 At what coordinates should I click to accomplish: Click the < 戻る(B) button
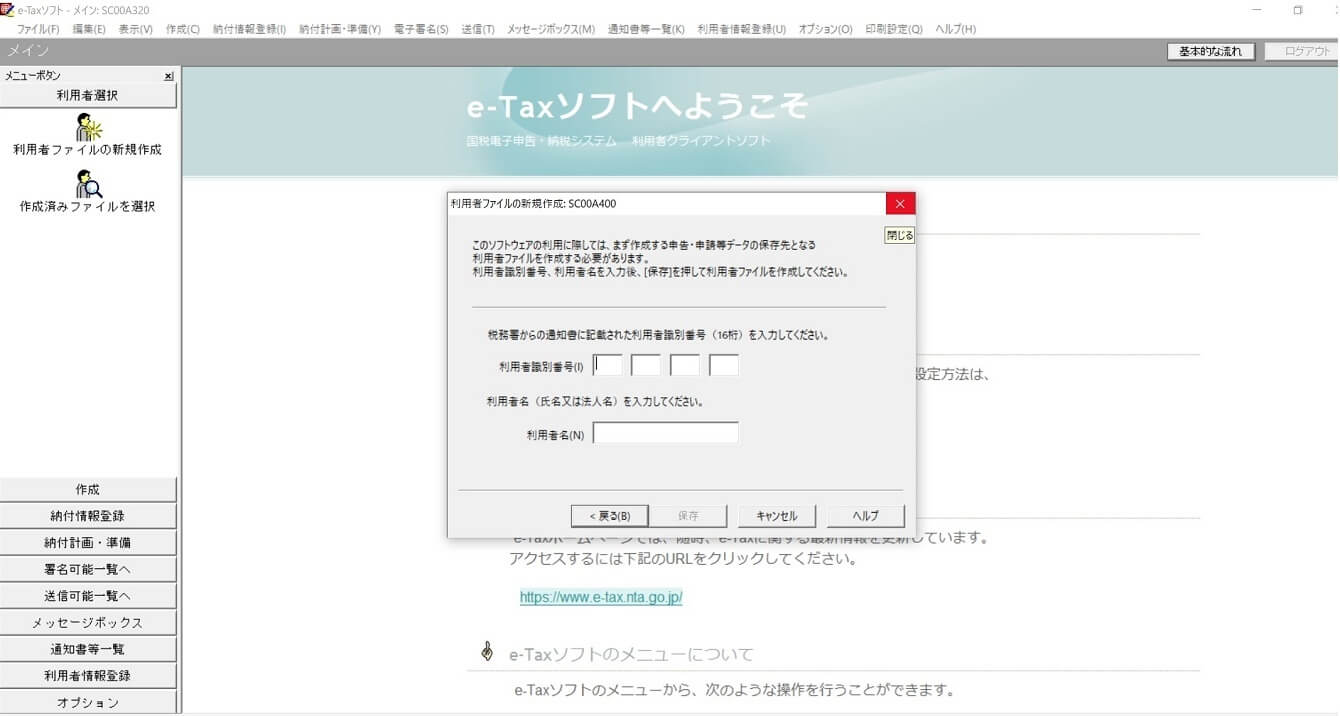pos(610,516)
